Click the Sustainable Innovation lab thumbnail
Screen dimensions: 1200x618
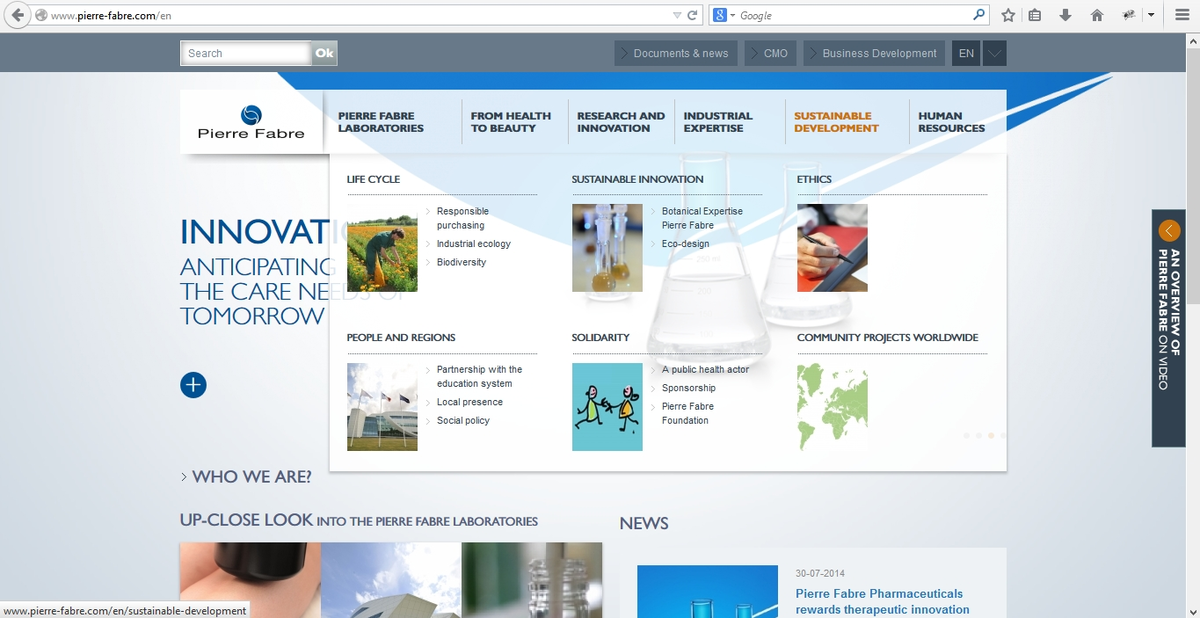pos(607,248)
